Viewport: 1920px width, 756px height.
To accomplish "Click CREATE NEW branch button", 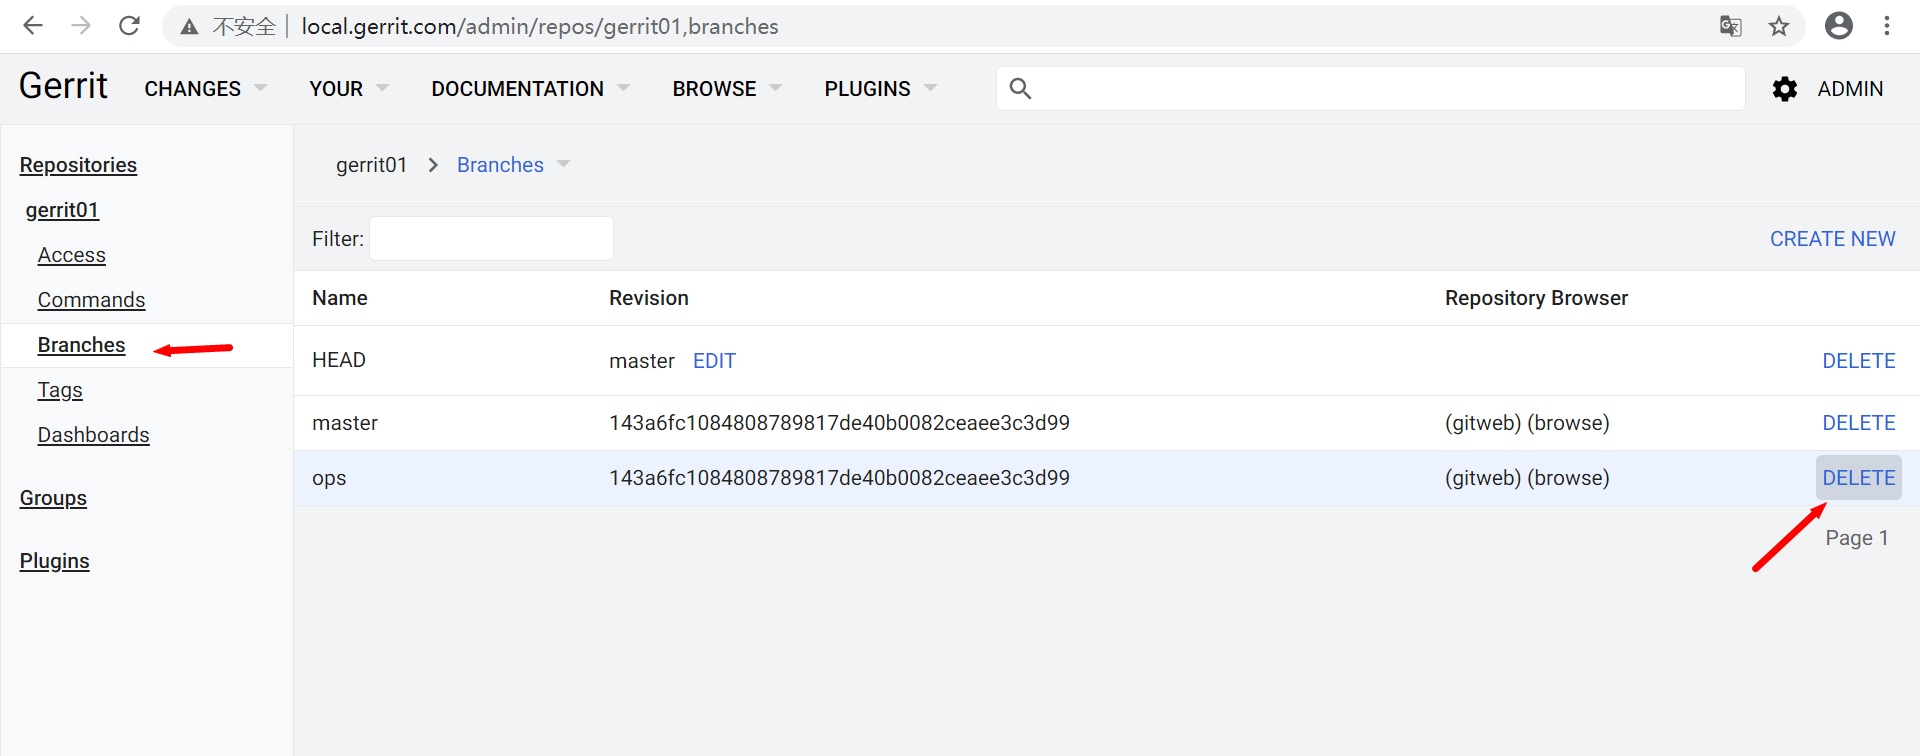I will pos(1832,239).
